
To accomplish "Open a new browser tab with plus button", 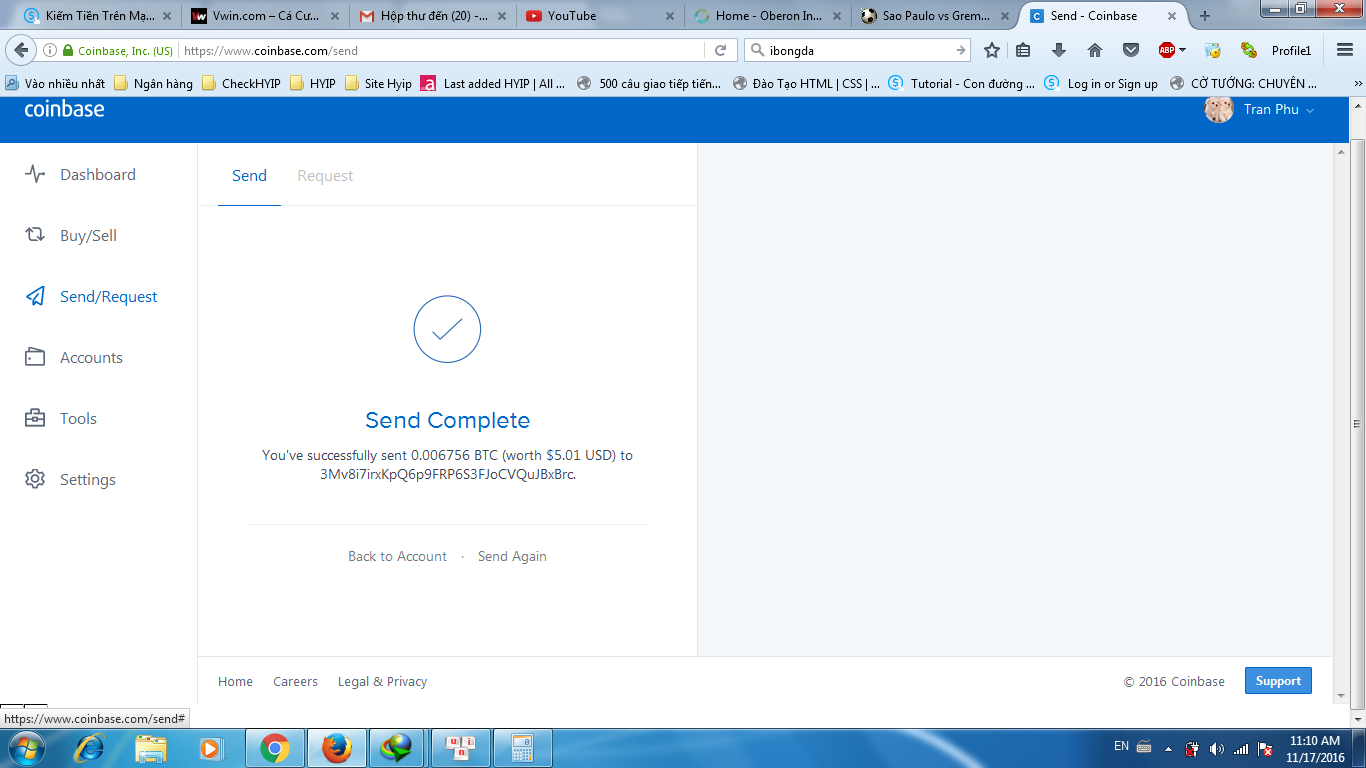I will click(1204, 16).
